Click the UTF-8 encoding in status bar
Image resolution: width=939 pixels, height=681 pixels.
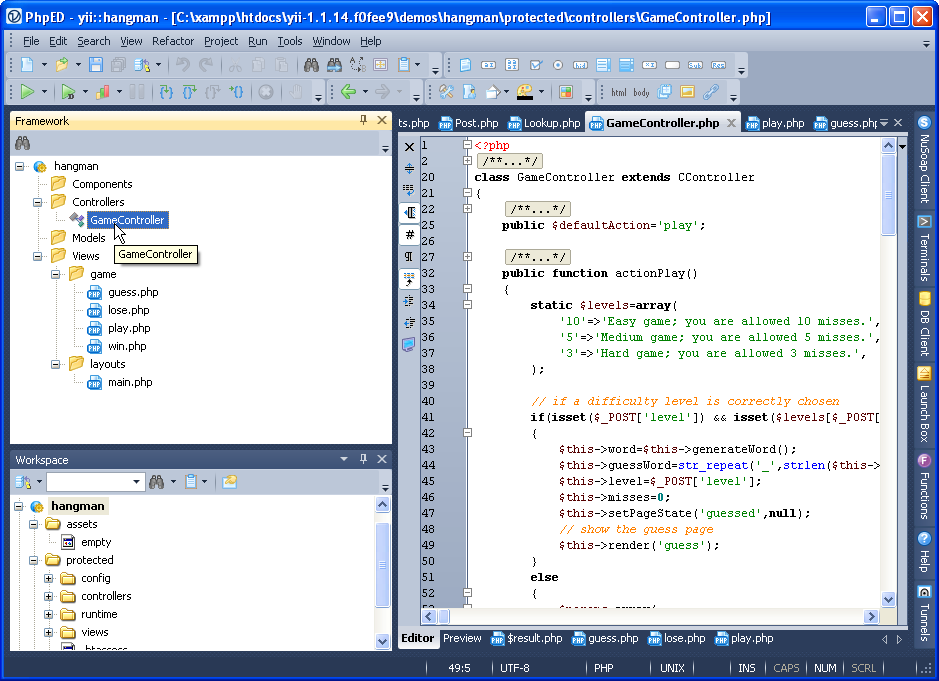(515, 668)
